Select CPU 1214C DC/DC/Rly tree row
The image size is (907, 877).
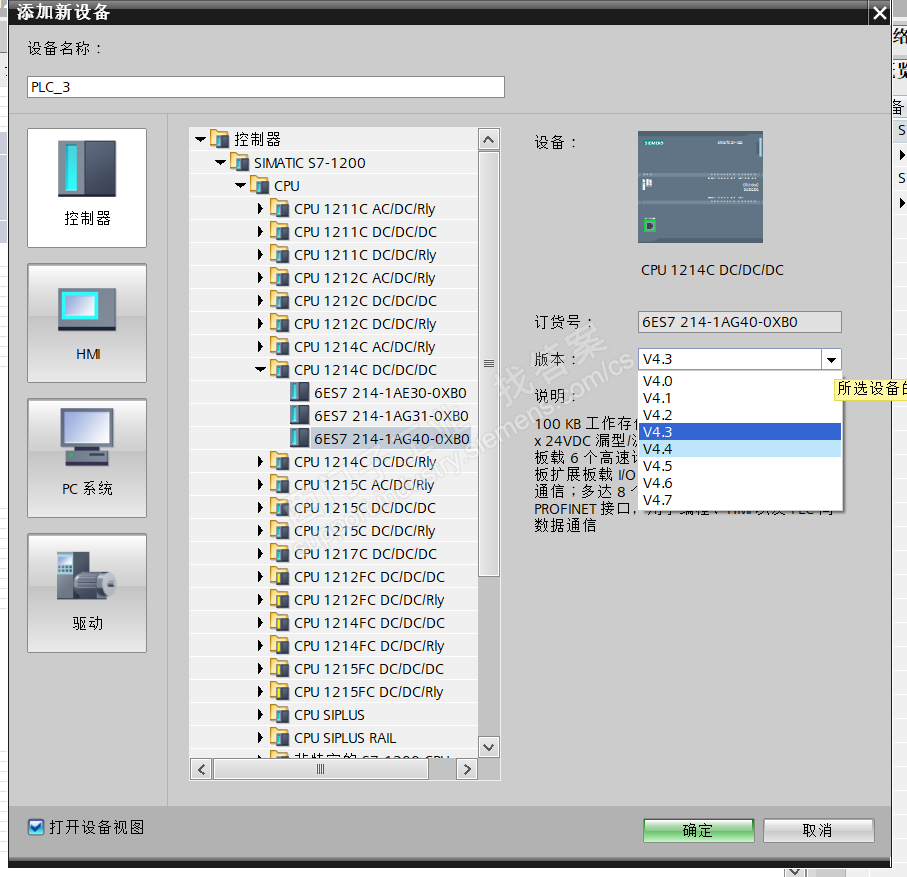click(x=334, y=461)
